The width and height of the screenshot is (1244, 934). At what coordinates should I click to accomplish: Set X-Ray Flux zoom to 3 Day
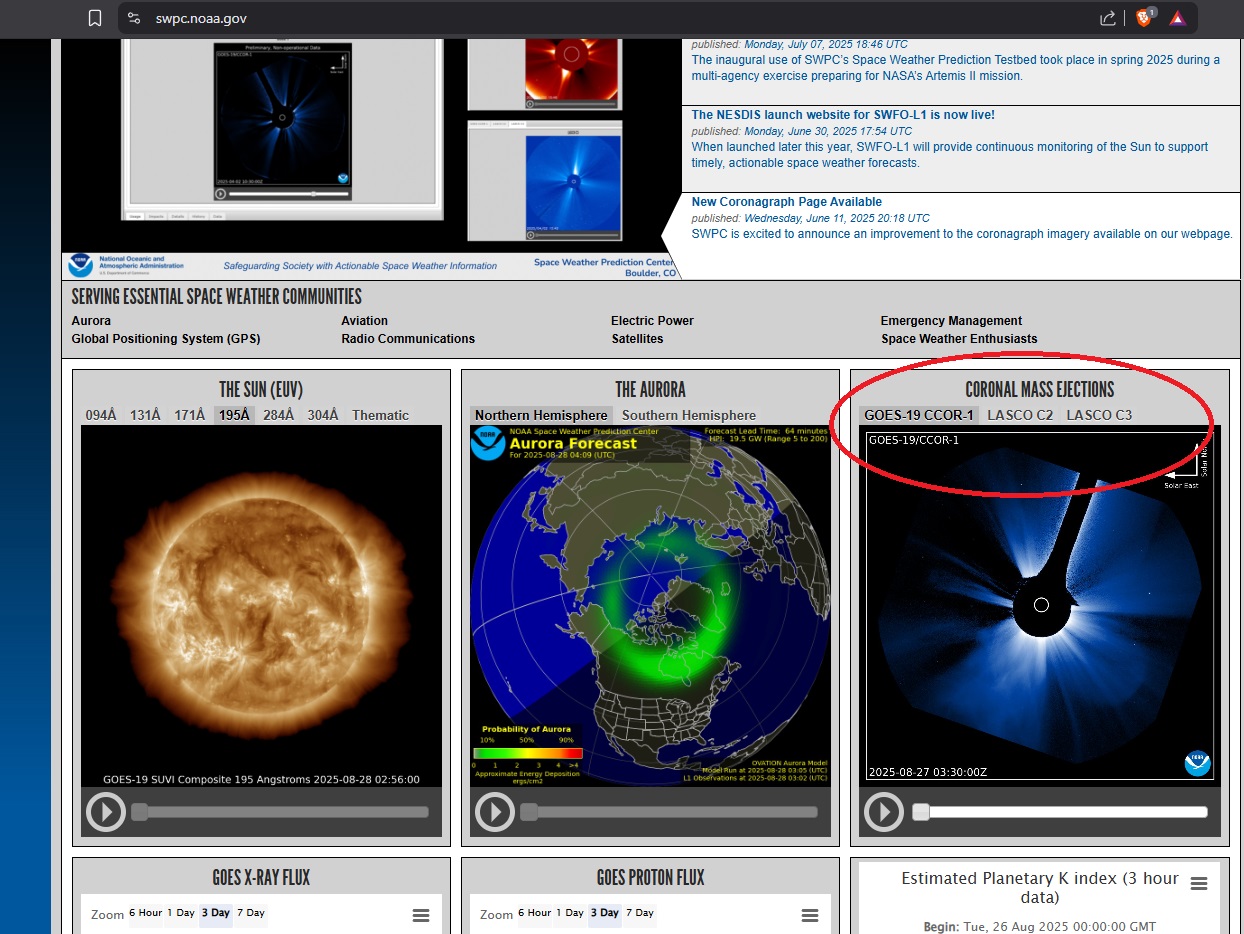pos(214,913)
